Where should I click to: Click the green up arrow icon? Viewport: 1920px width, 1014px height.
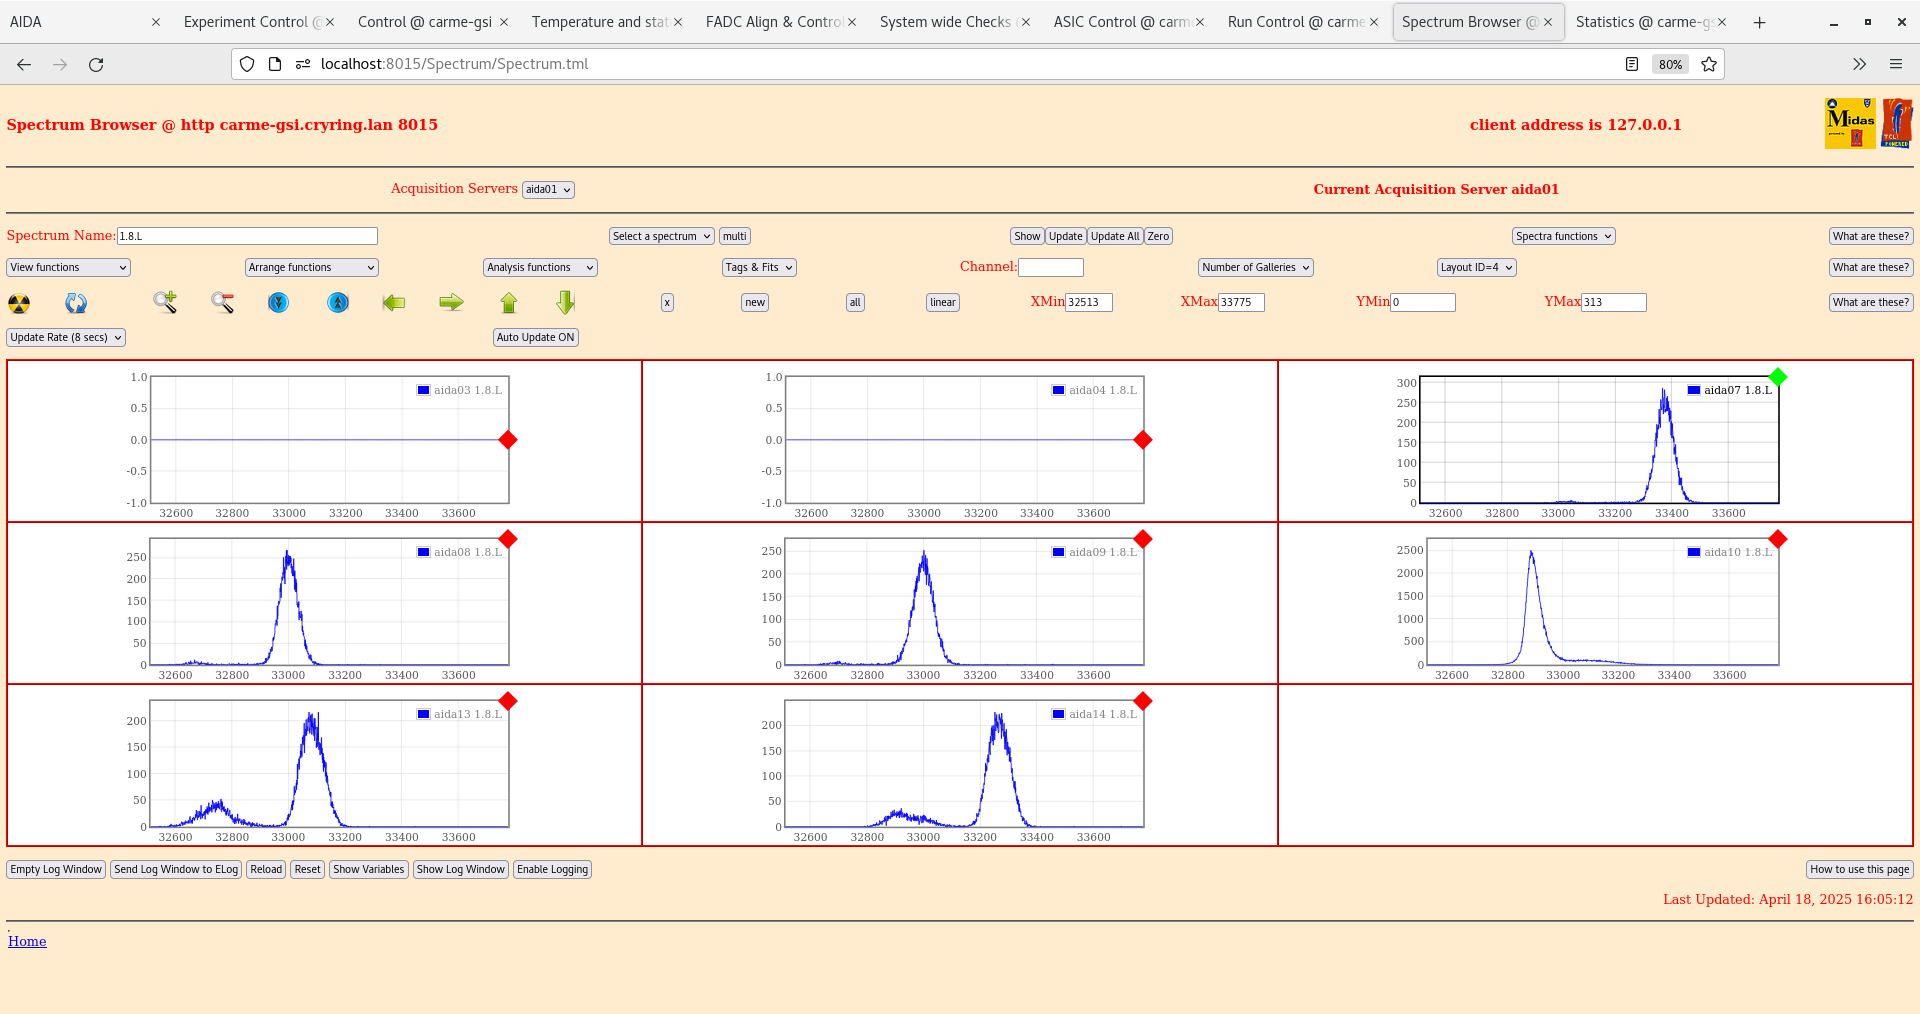(x=509, y=302)
